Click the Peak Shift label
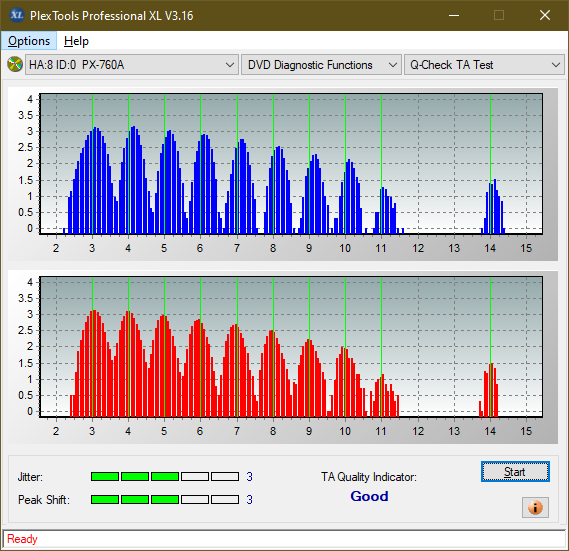Image resolution: width=569 pixels, height=551 pixels. click(x=44, y=500)
